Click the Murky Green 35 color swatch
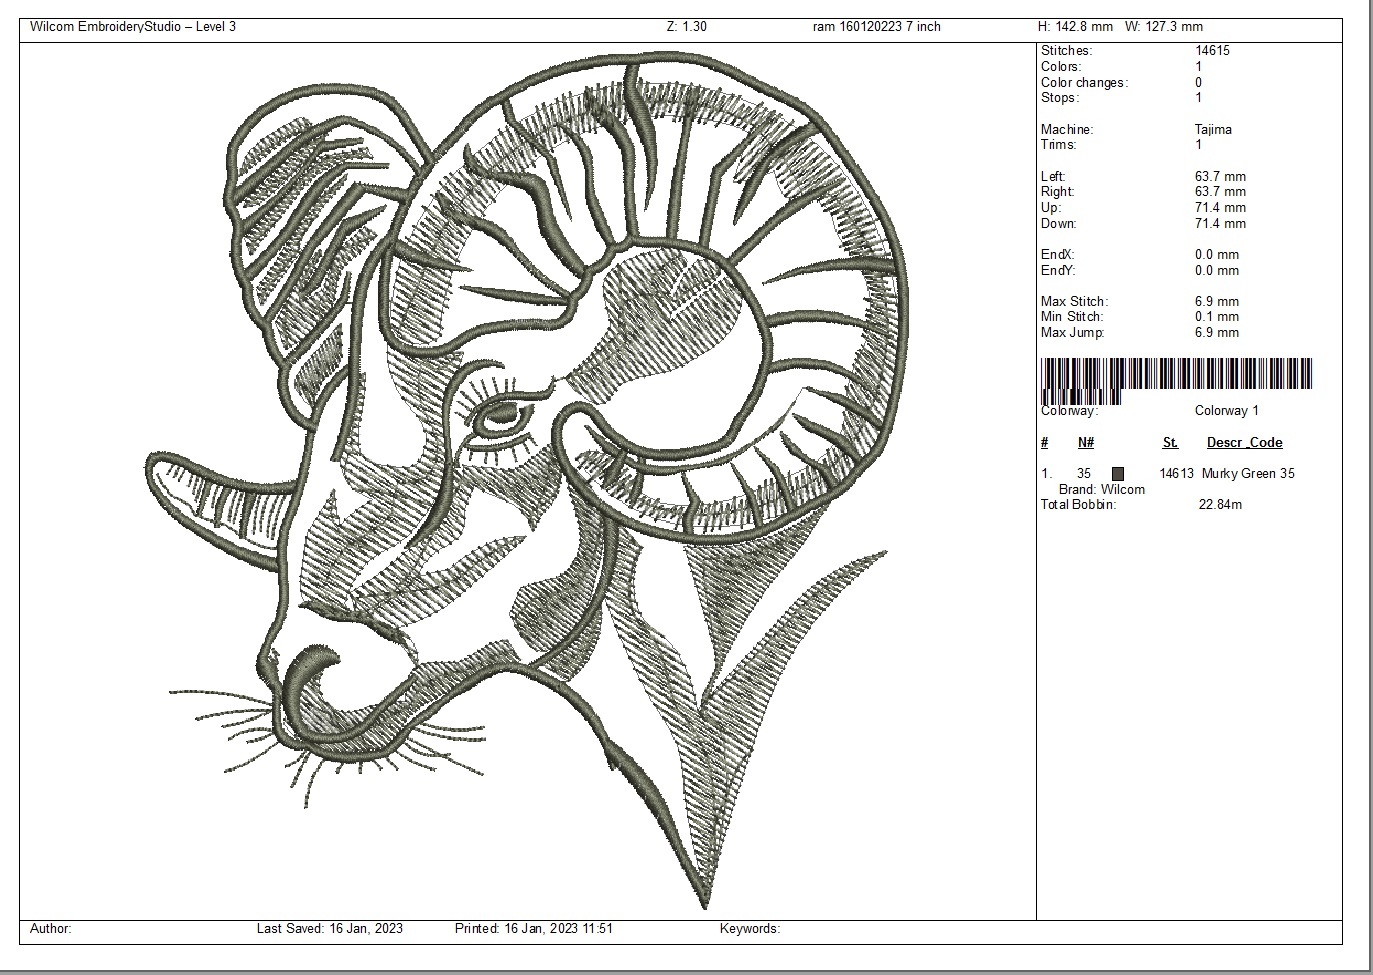This screenshot has width=1373, height=975. point(1118,474)
